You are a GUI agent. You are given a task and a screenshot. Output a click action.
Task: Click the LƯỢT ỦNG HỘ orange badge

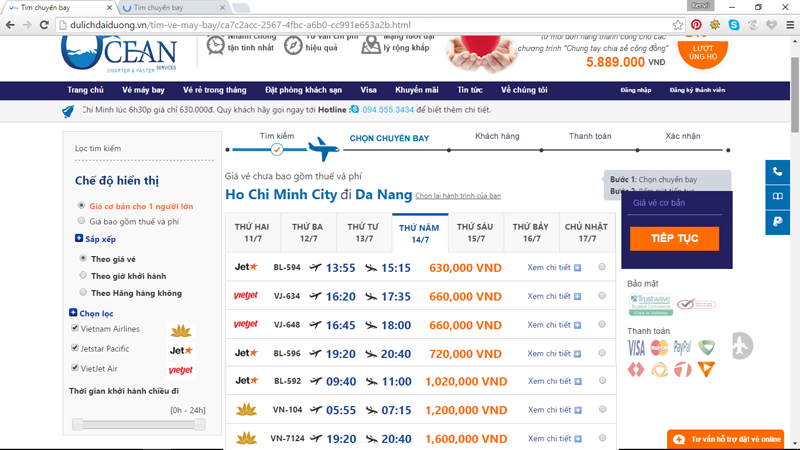coord(703,51)
